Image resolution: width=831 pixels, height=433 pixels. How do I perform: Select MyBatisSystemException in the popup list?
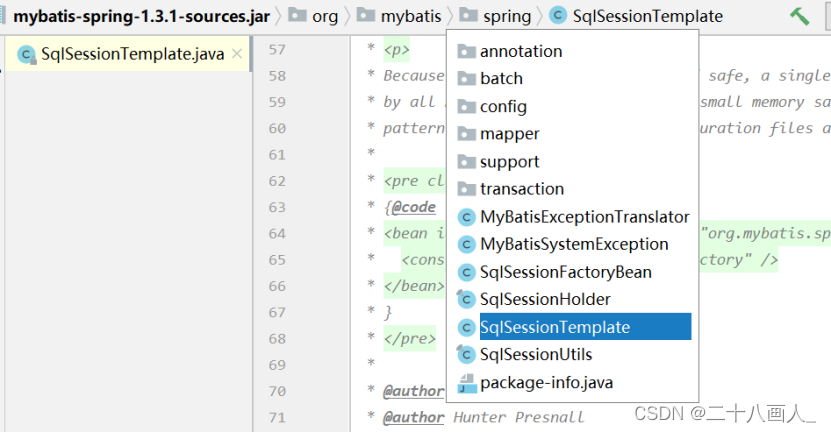click(574, 244)
